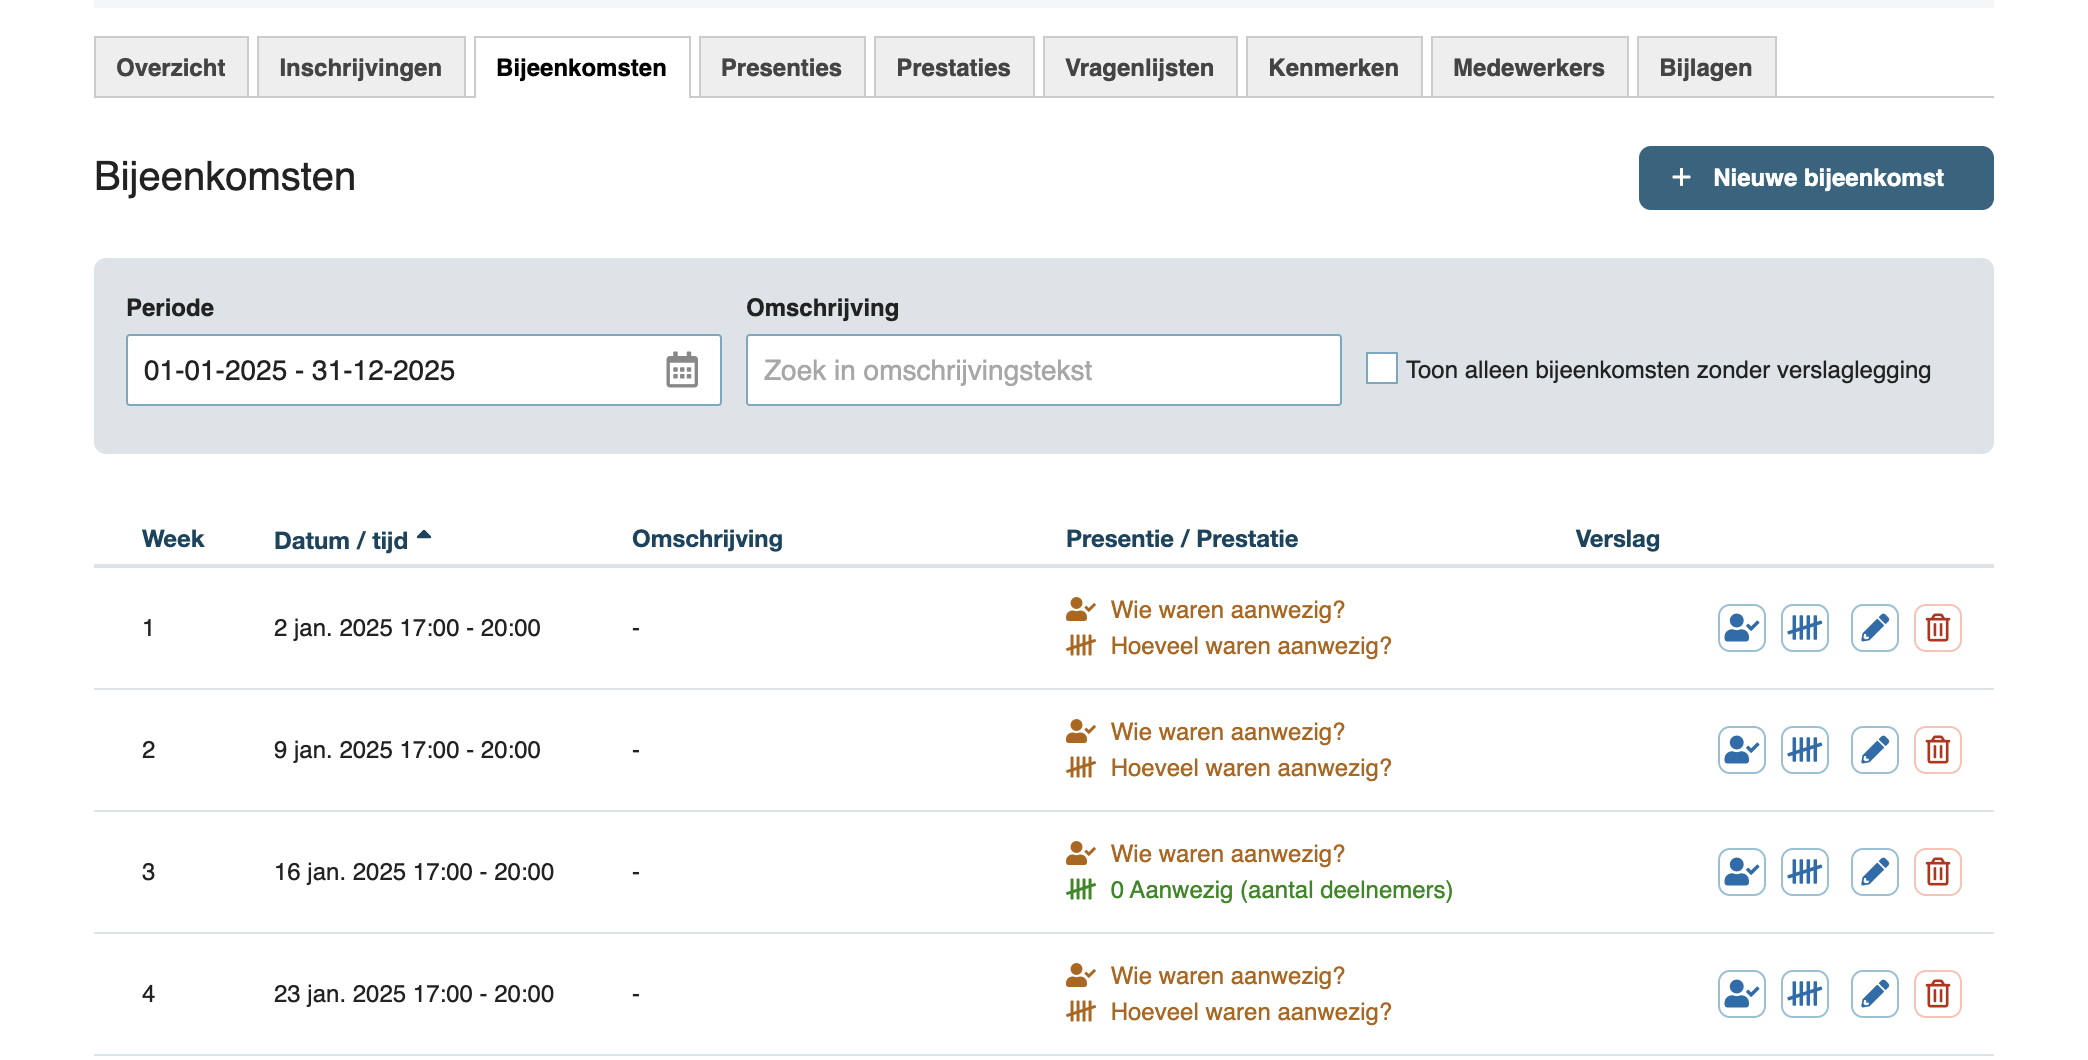Open attendance registration icon for 16 jan. meeting
Screen dimensions: 2088x1060
point(1741,872)
